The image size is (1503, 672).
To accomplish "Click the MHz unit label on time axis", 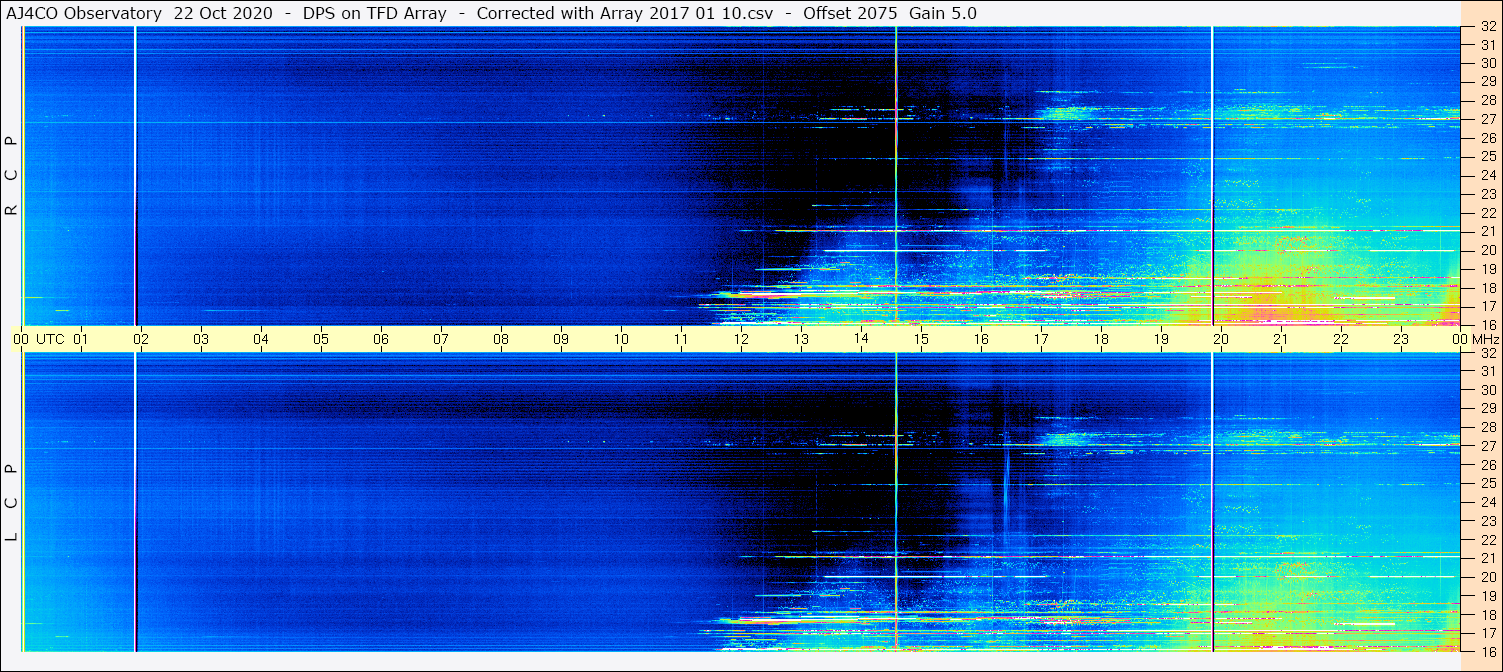I will click(x=1483, y=339).
